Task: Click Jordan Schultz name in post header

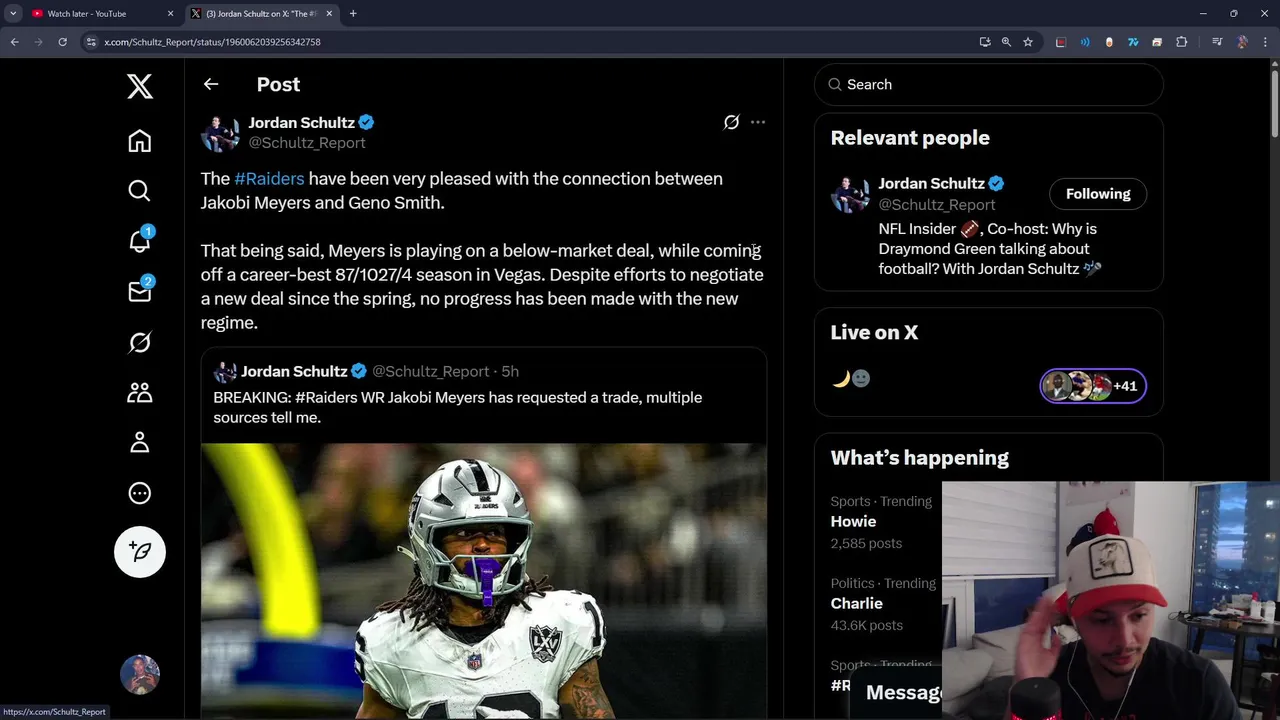Action: [x=301, y=122]
